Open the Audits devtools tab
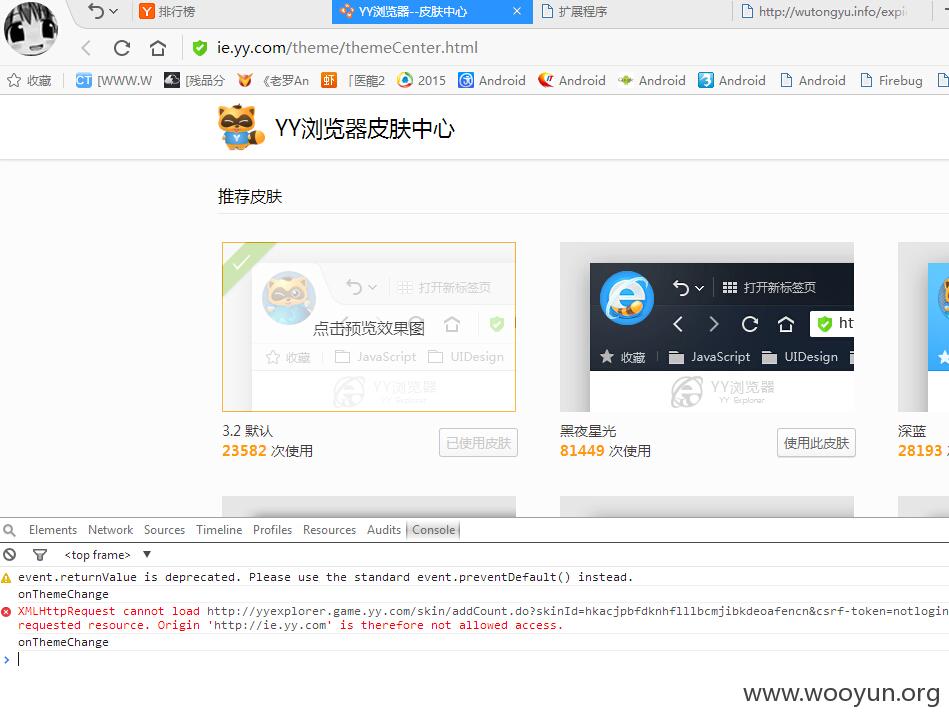Screen dimensions: 949x722 tap(384, 530)
